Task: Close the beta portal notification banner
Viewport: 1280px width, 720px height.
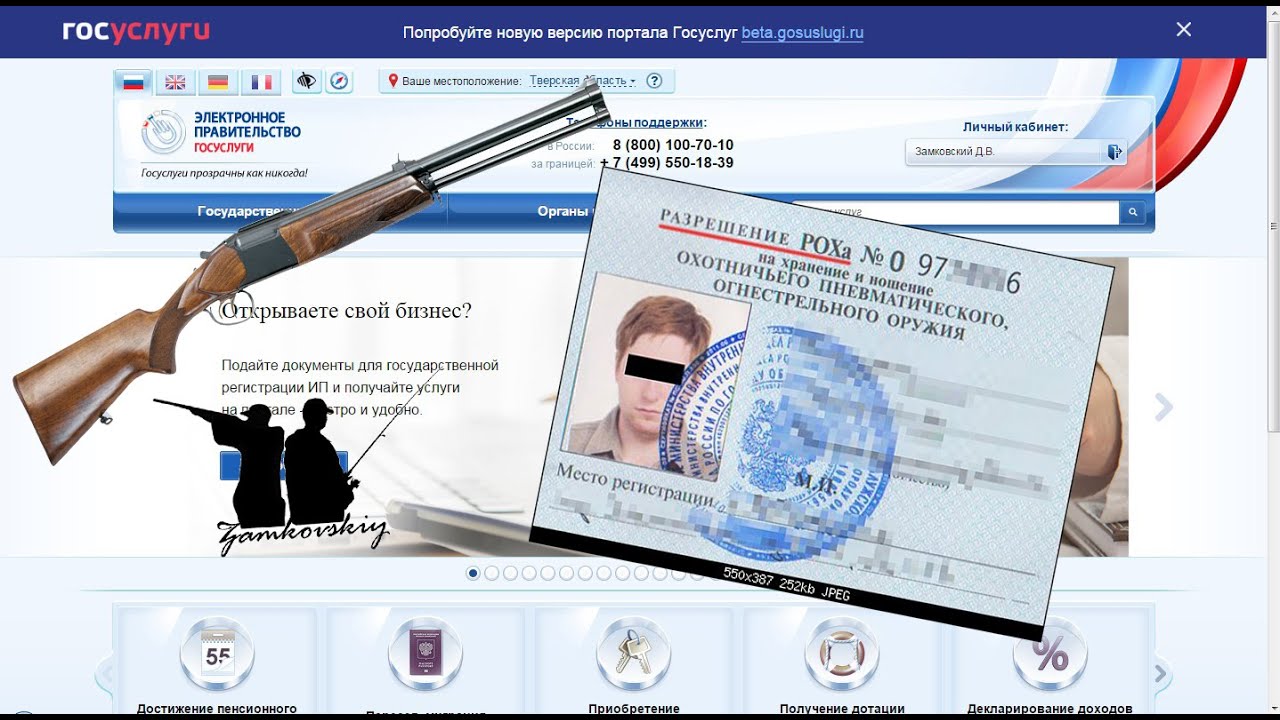Action: 1184,29
